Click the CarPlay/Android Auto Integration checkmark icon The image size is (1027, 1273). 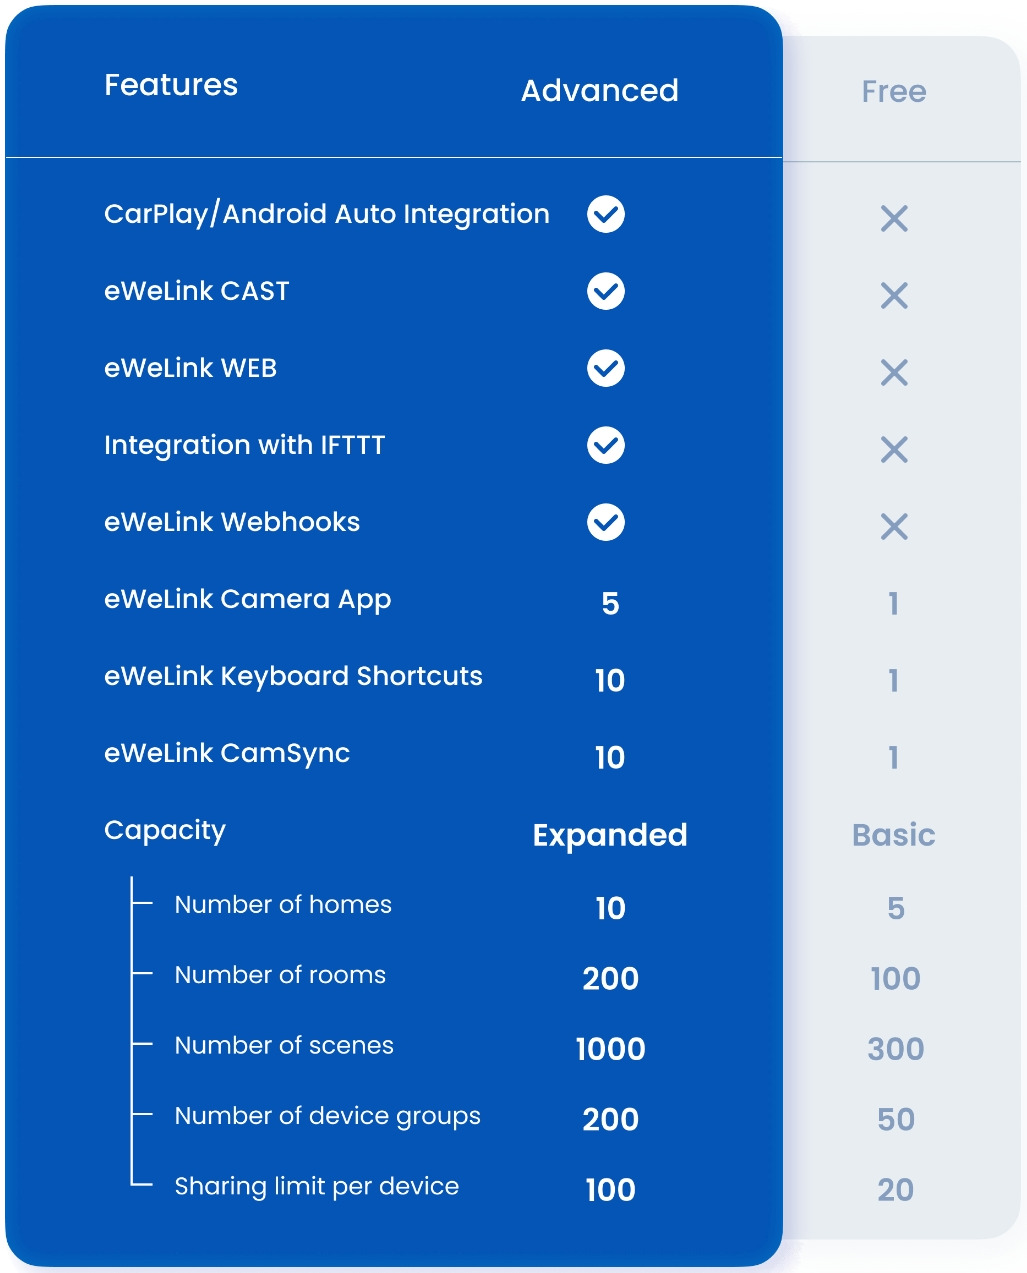(x=606, y=214)
